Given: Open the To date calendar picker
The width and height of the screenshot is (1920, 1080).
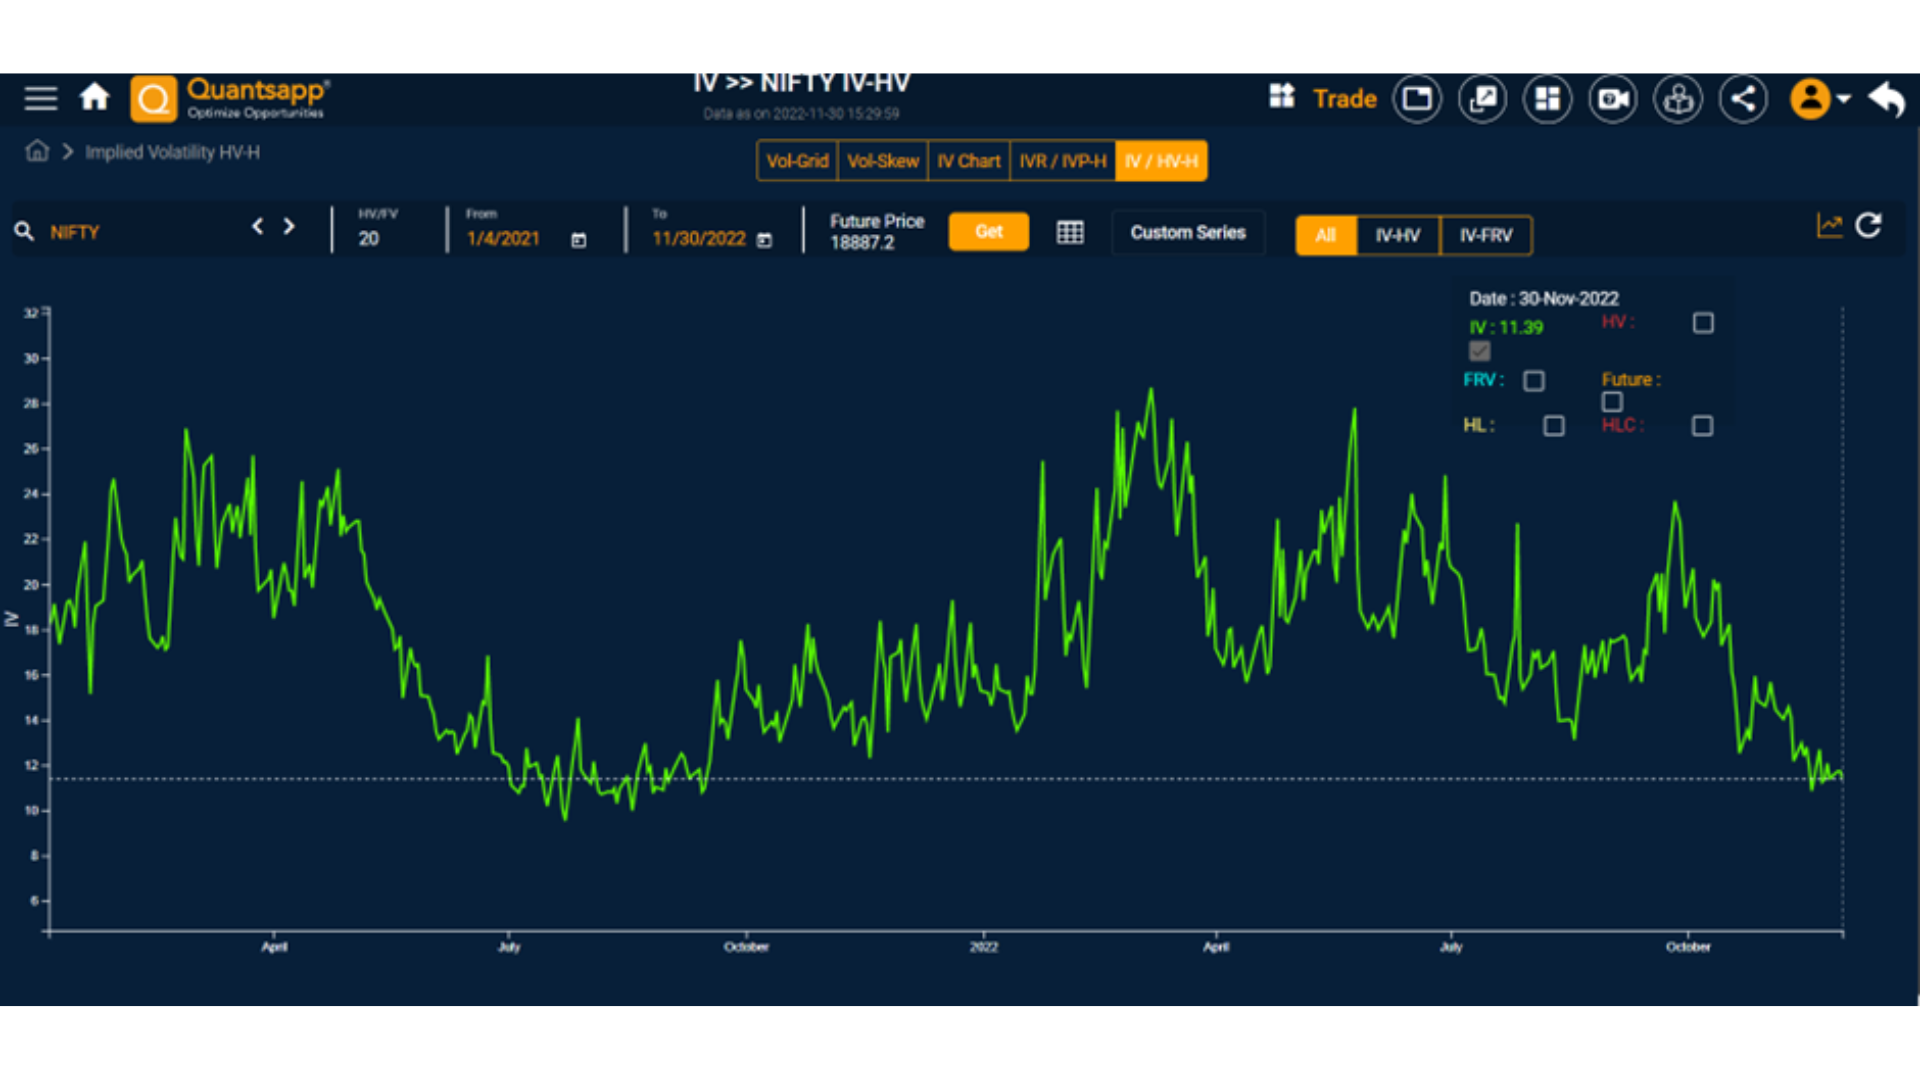Looking at the screenshot, I should point(765,240).
